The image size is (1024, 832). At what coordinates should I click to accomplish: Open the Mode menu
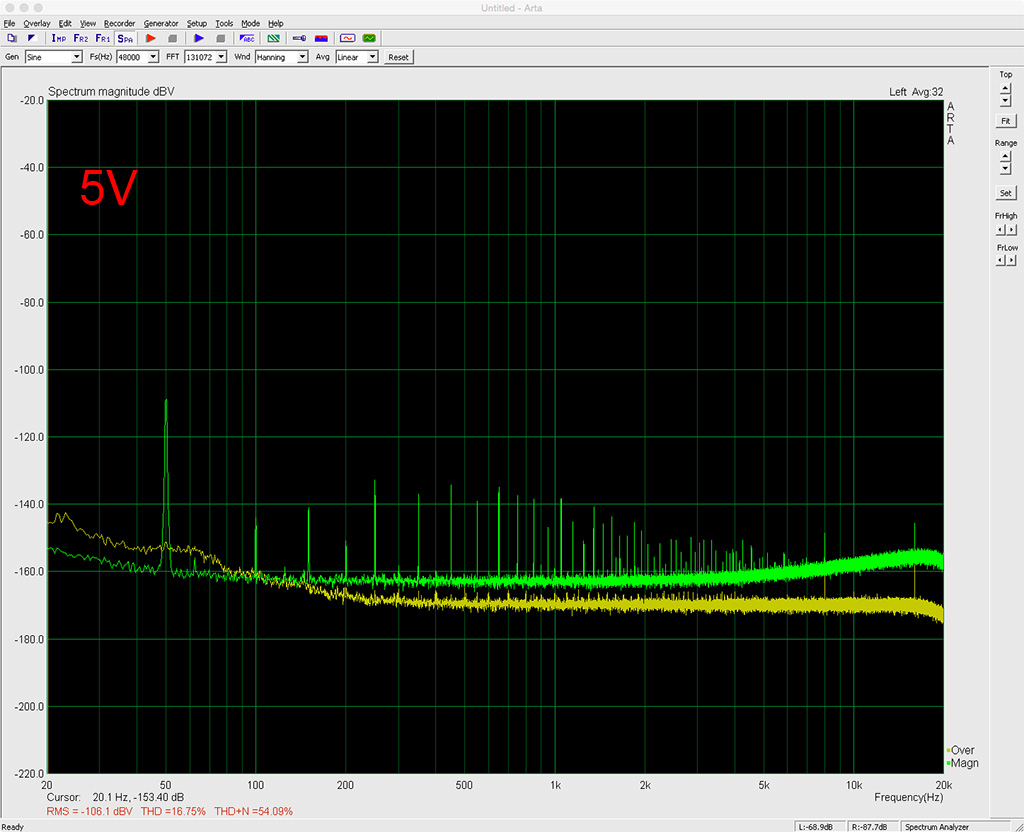(250, 24)
